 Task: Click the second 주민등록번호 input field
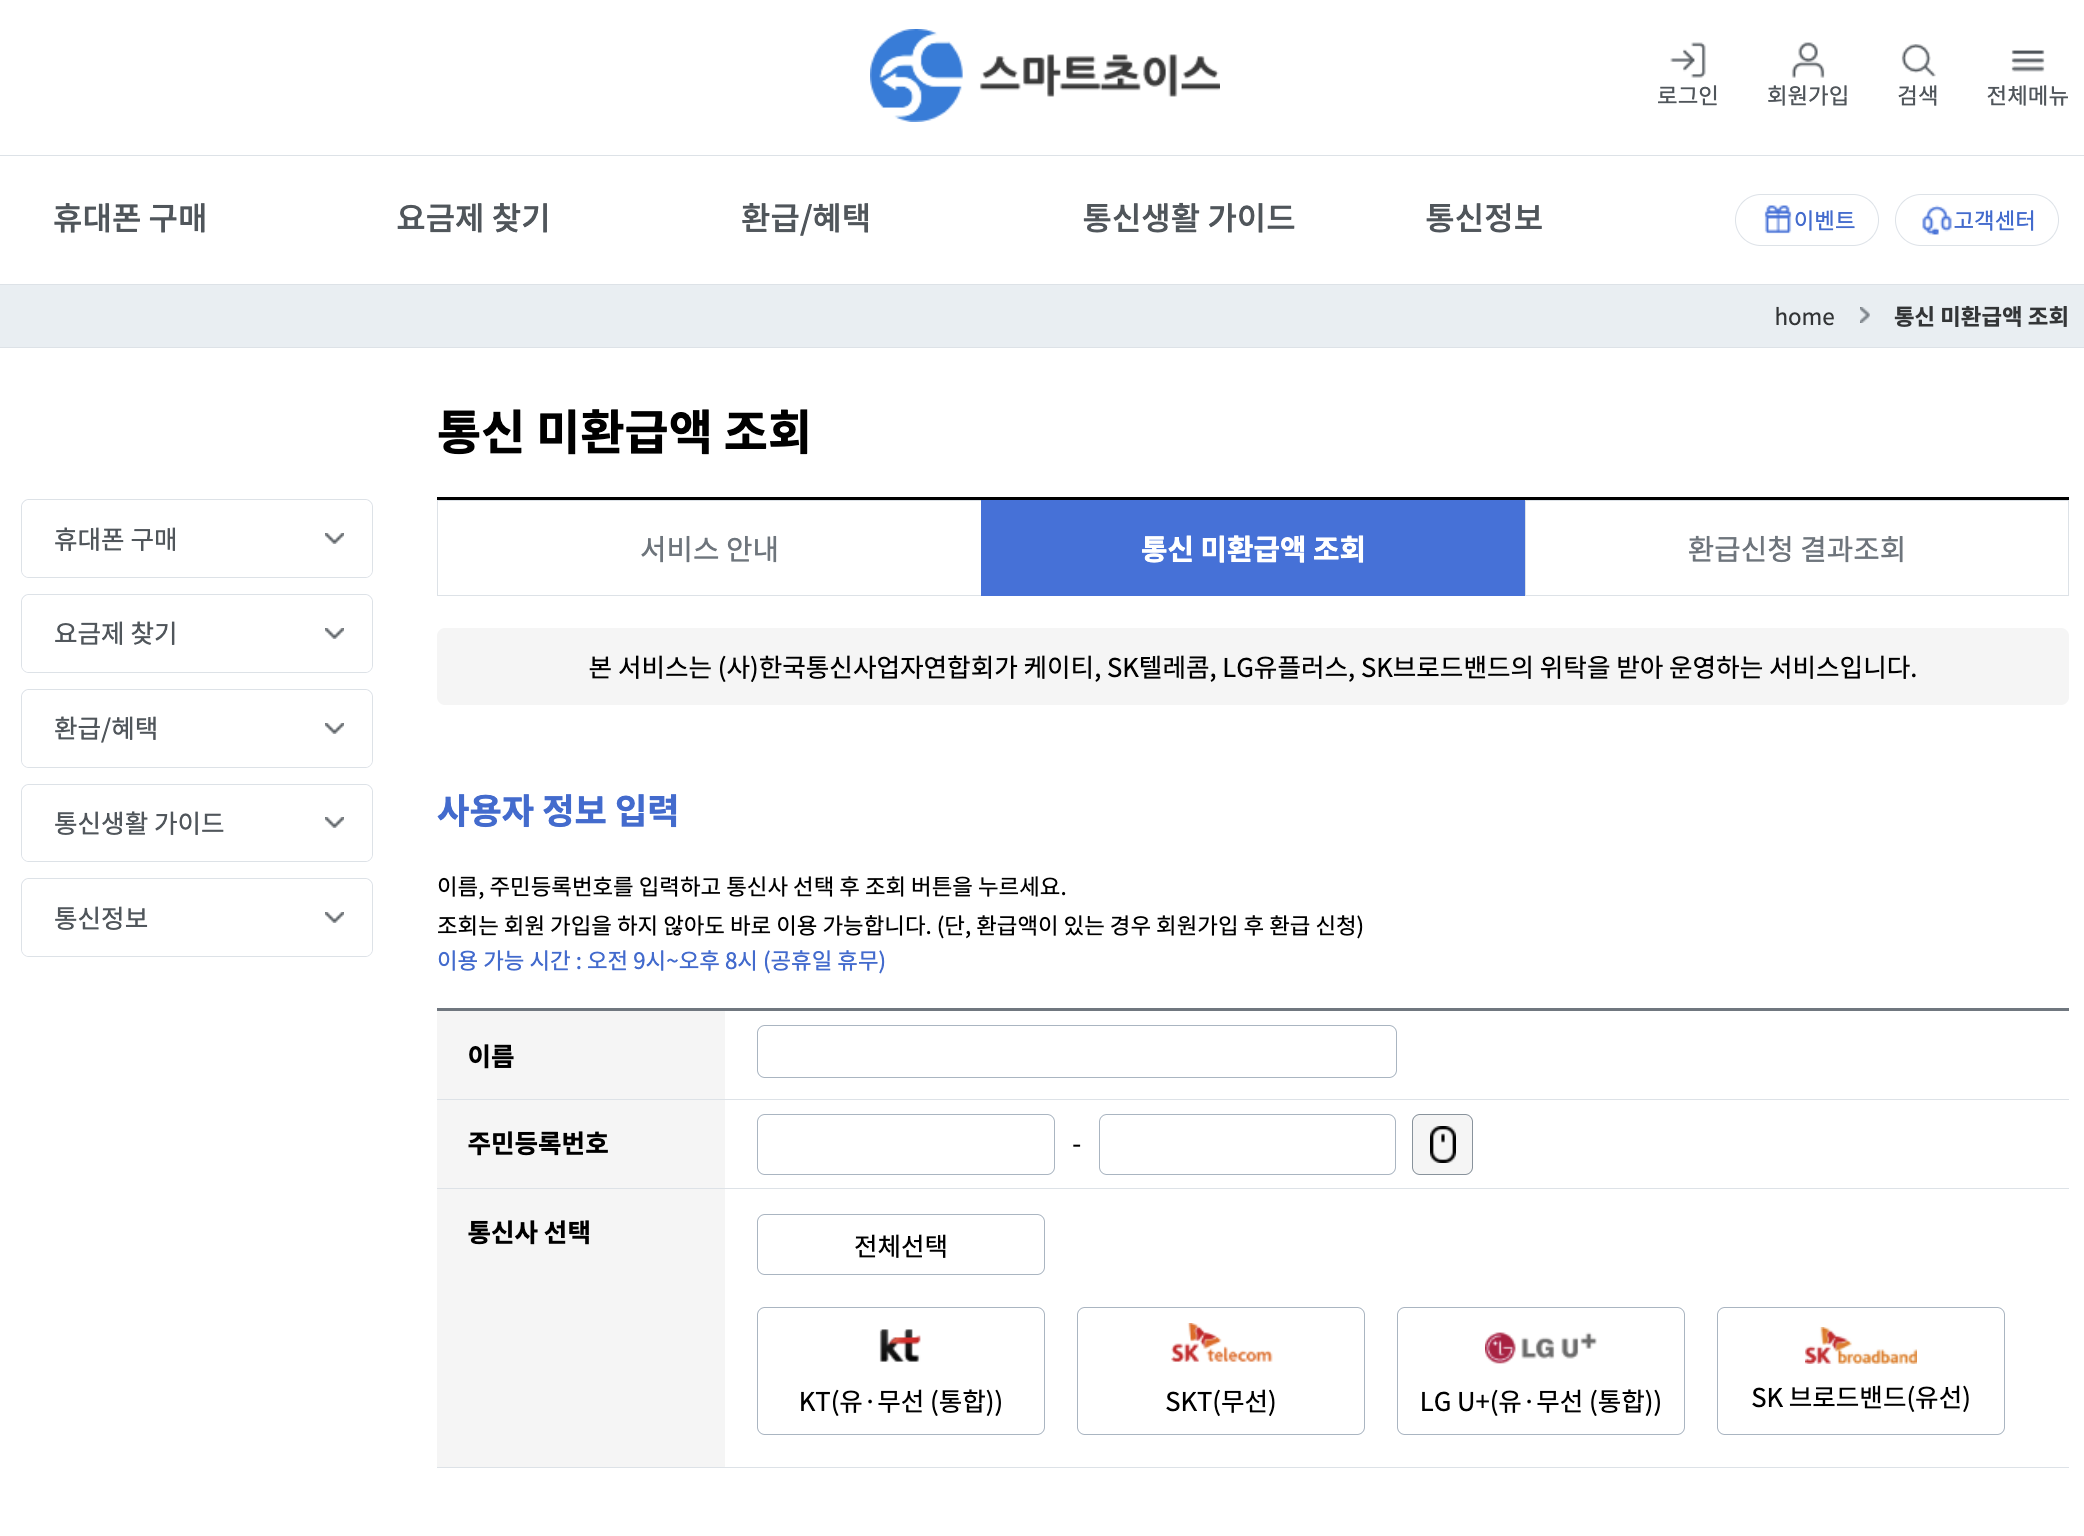coord(1247,1144)
